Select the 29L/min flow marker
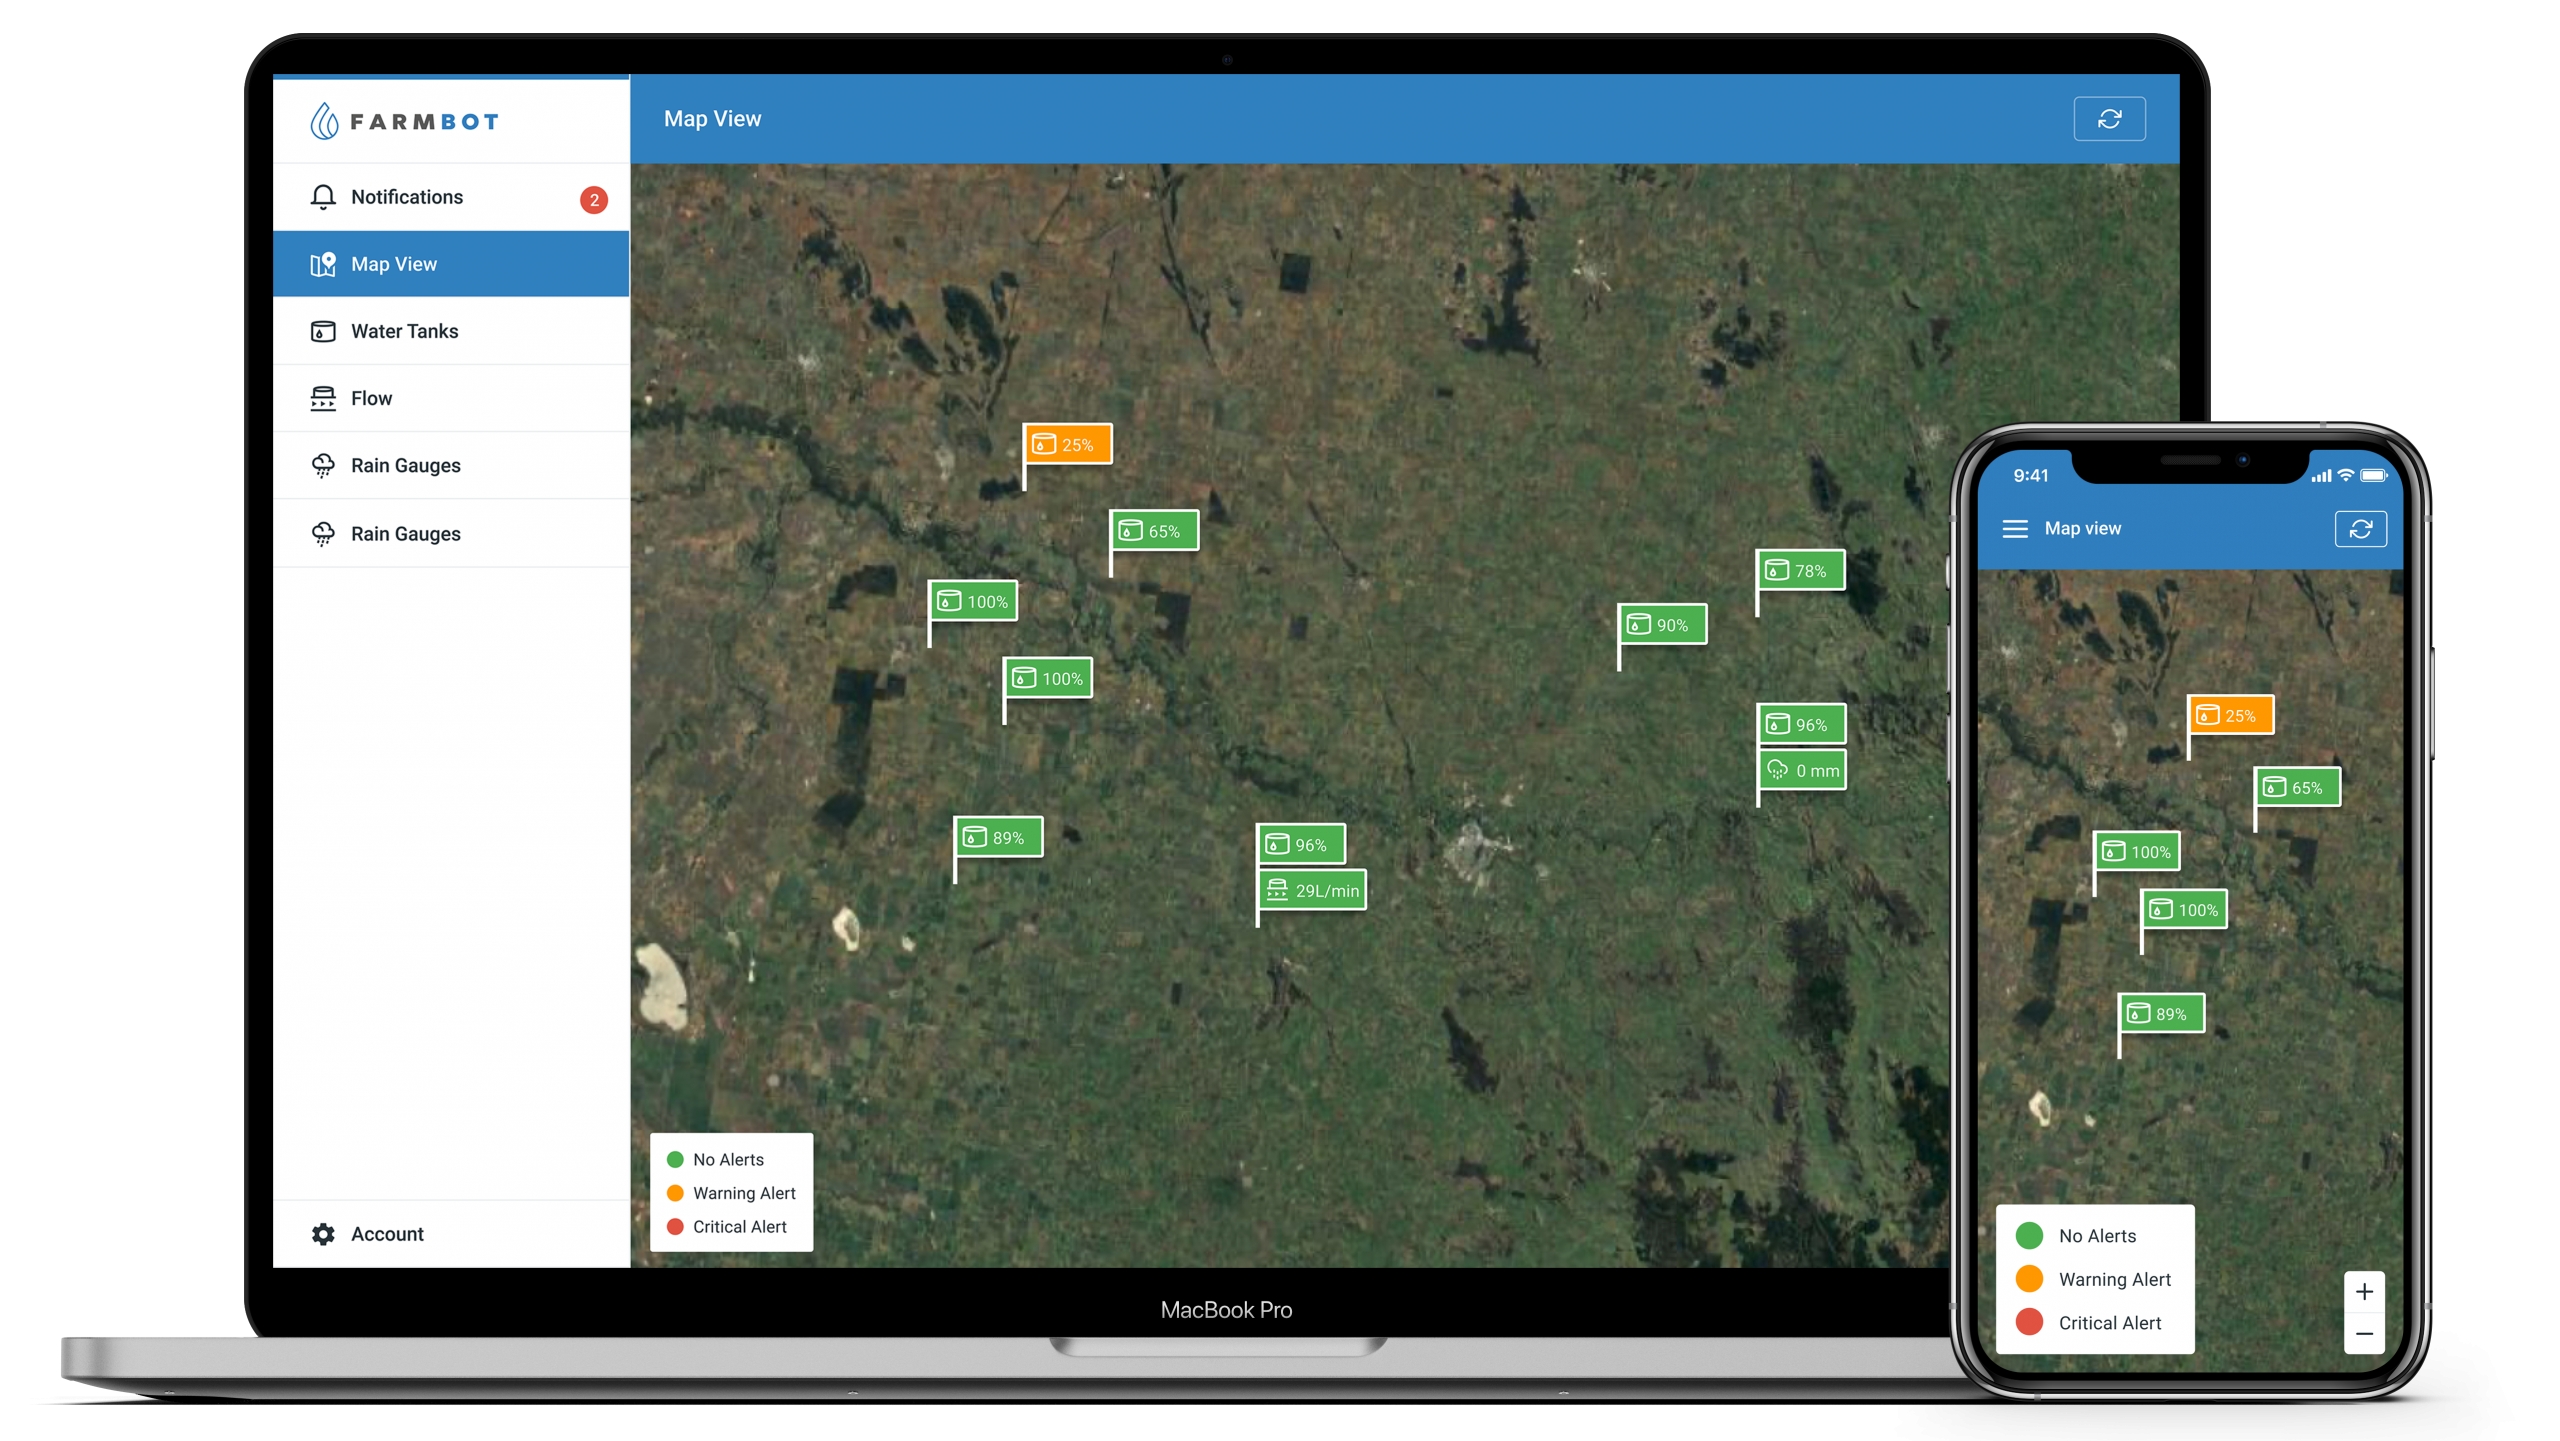This screenshot has width=2560, height=1441. (x=1312, y=890)
